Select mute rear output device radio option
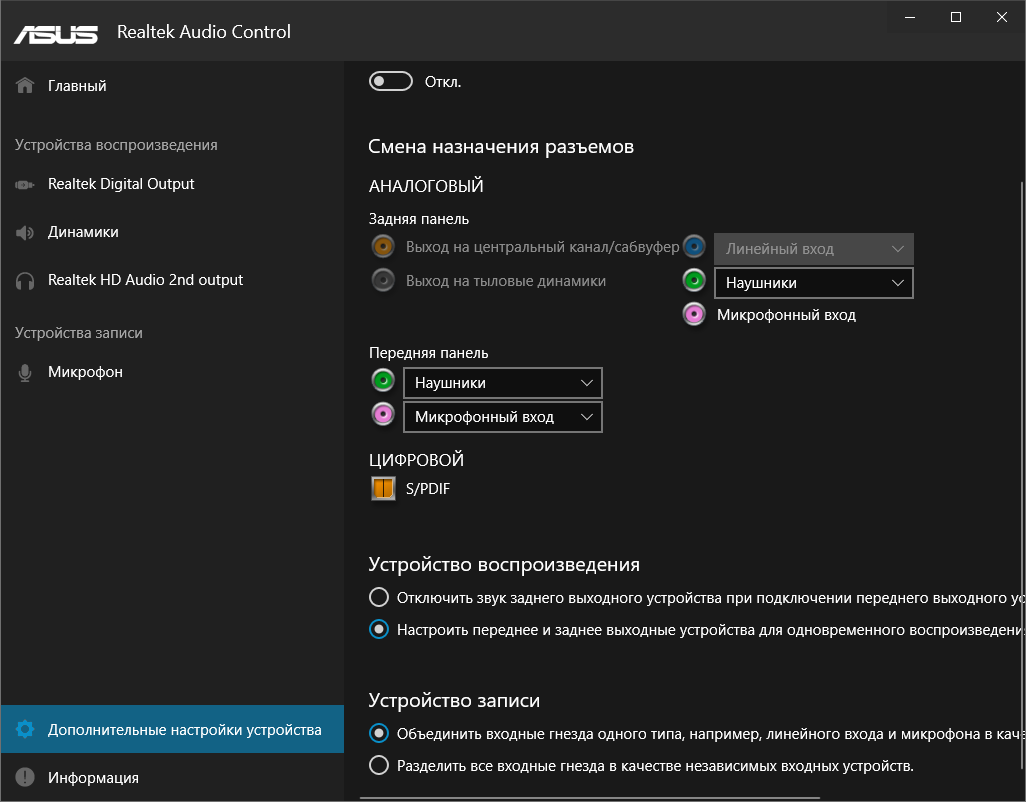 pyautogui.click(x=379, y=598)
